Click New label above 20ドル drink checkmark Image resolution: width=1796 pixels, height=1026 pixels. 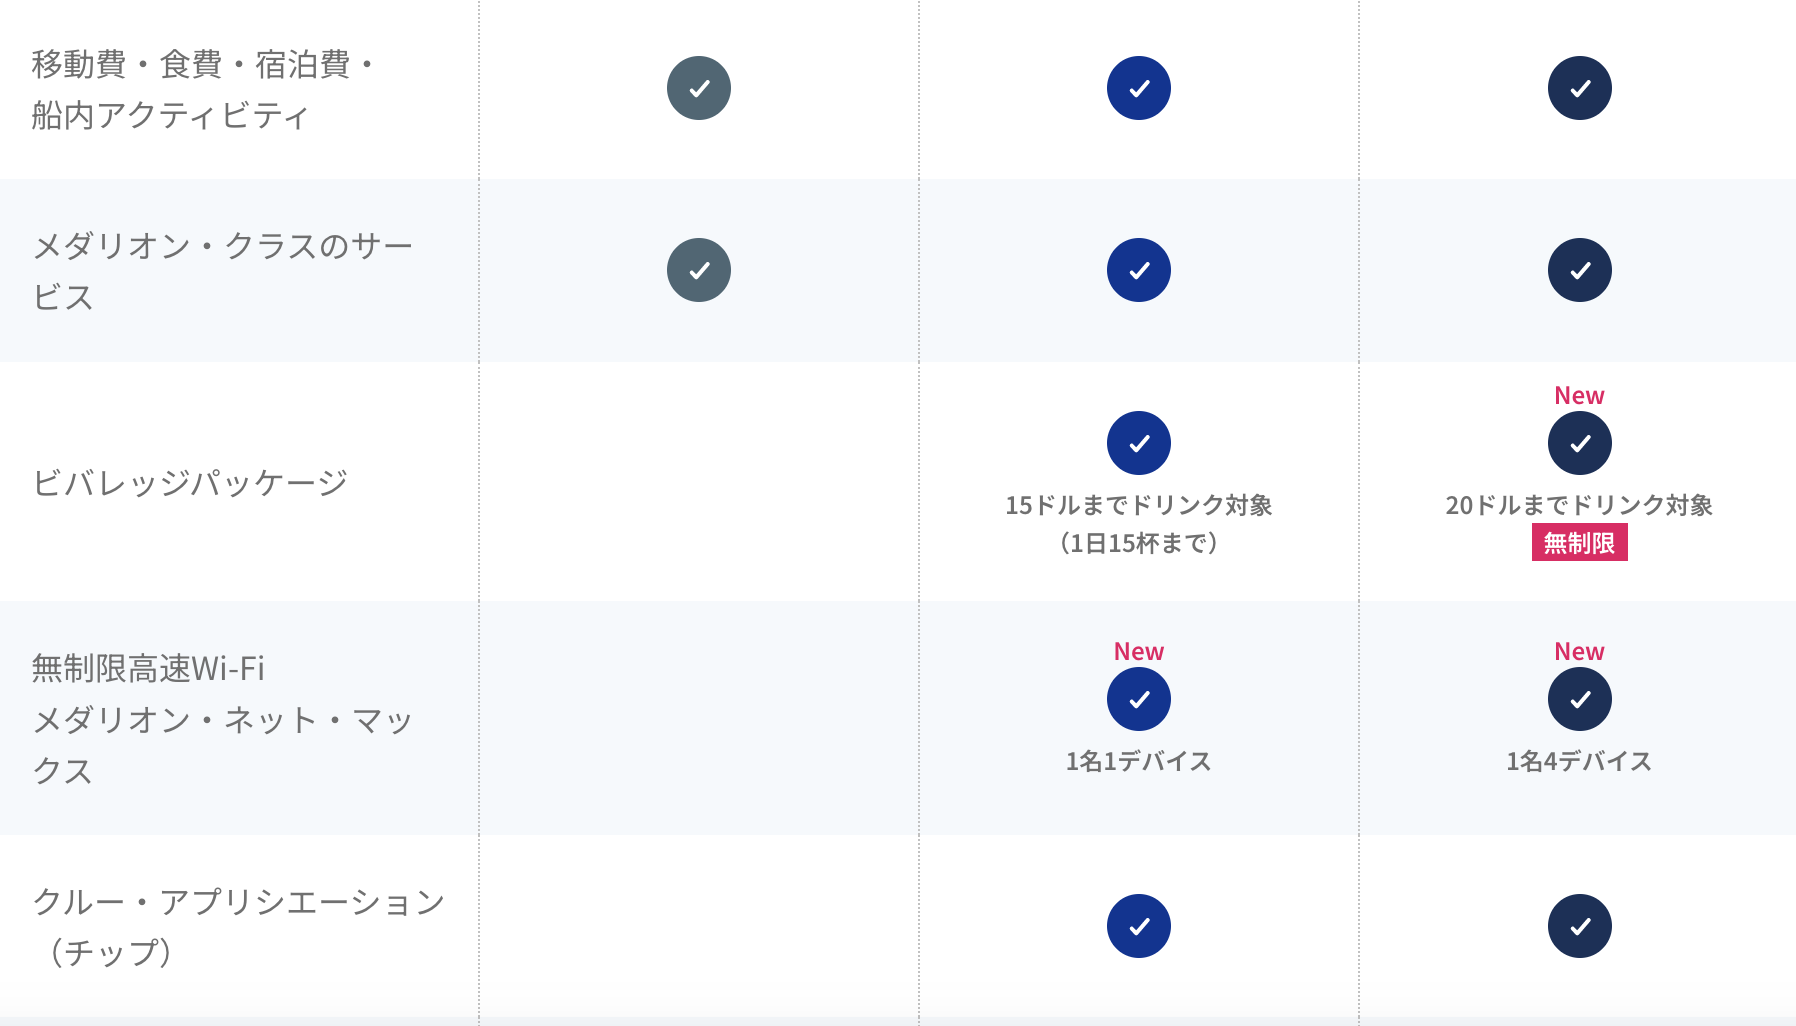pyautogui.click(x=1579, y=396)
